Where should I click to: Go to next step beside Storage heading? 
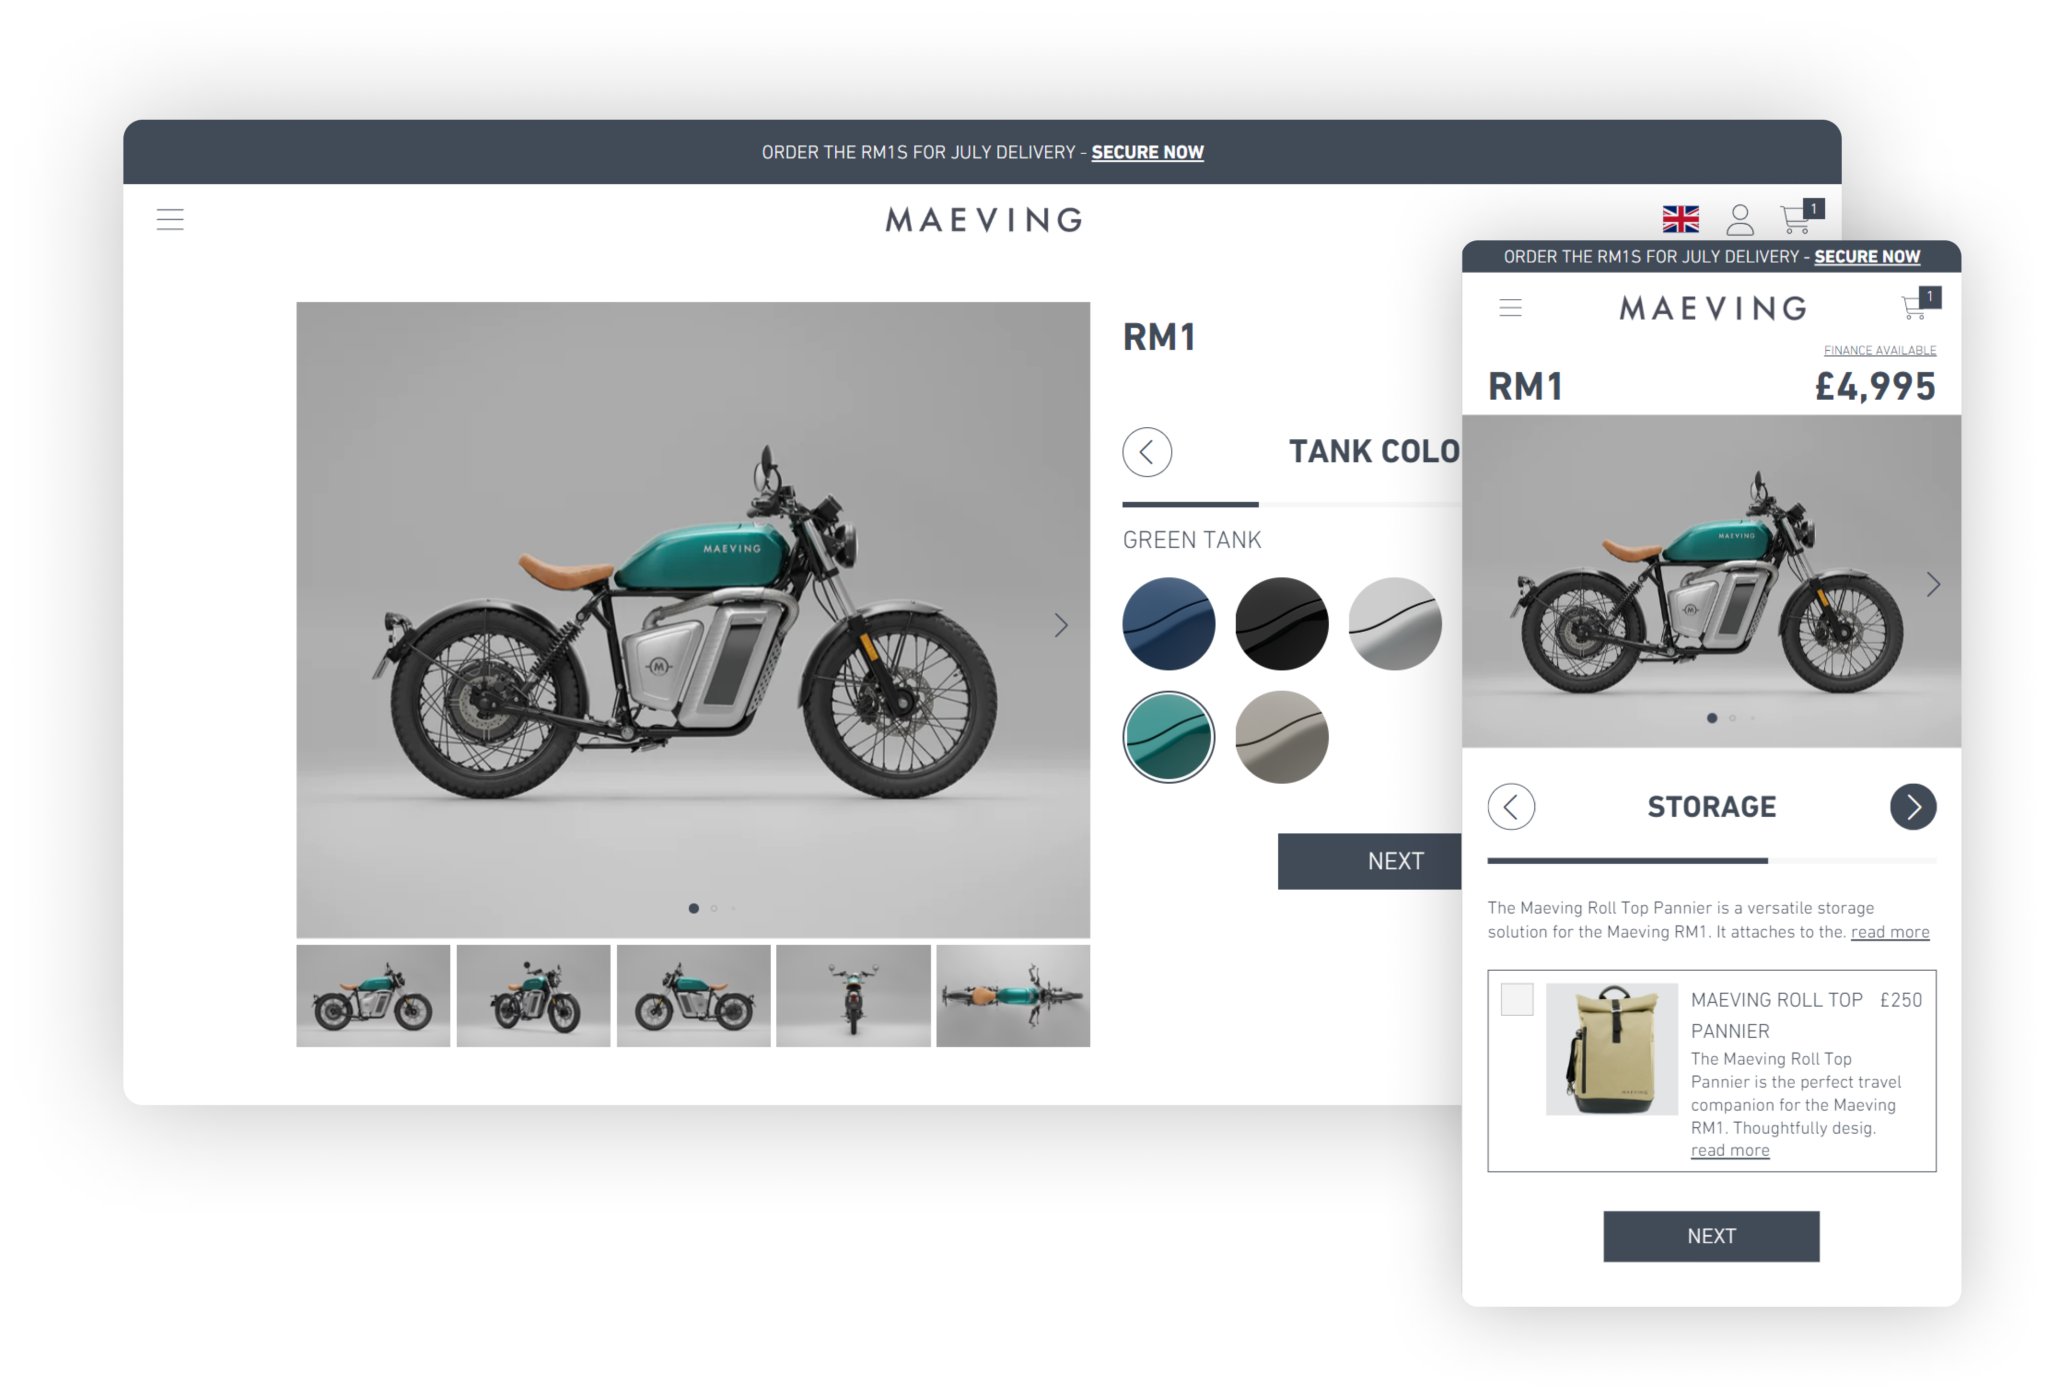coord(1912,807)
